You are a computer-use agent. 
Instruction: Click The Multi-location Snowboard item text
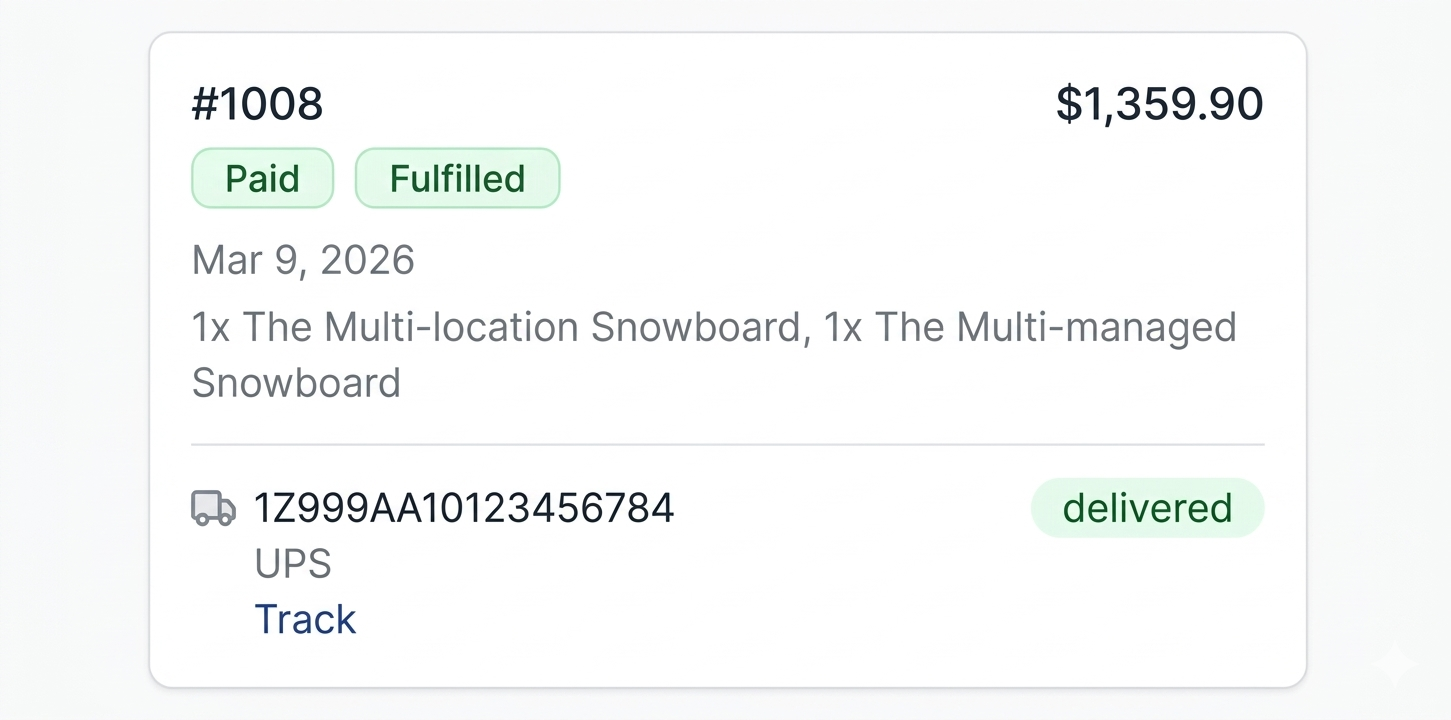pyautogui.click(x=525, y=328)
